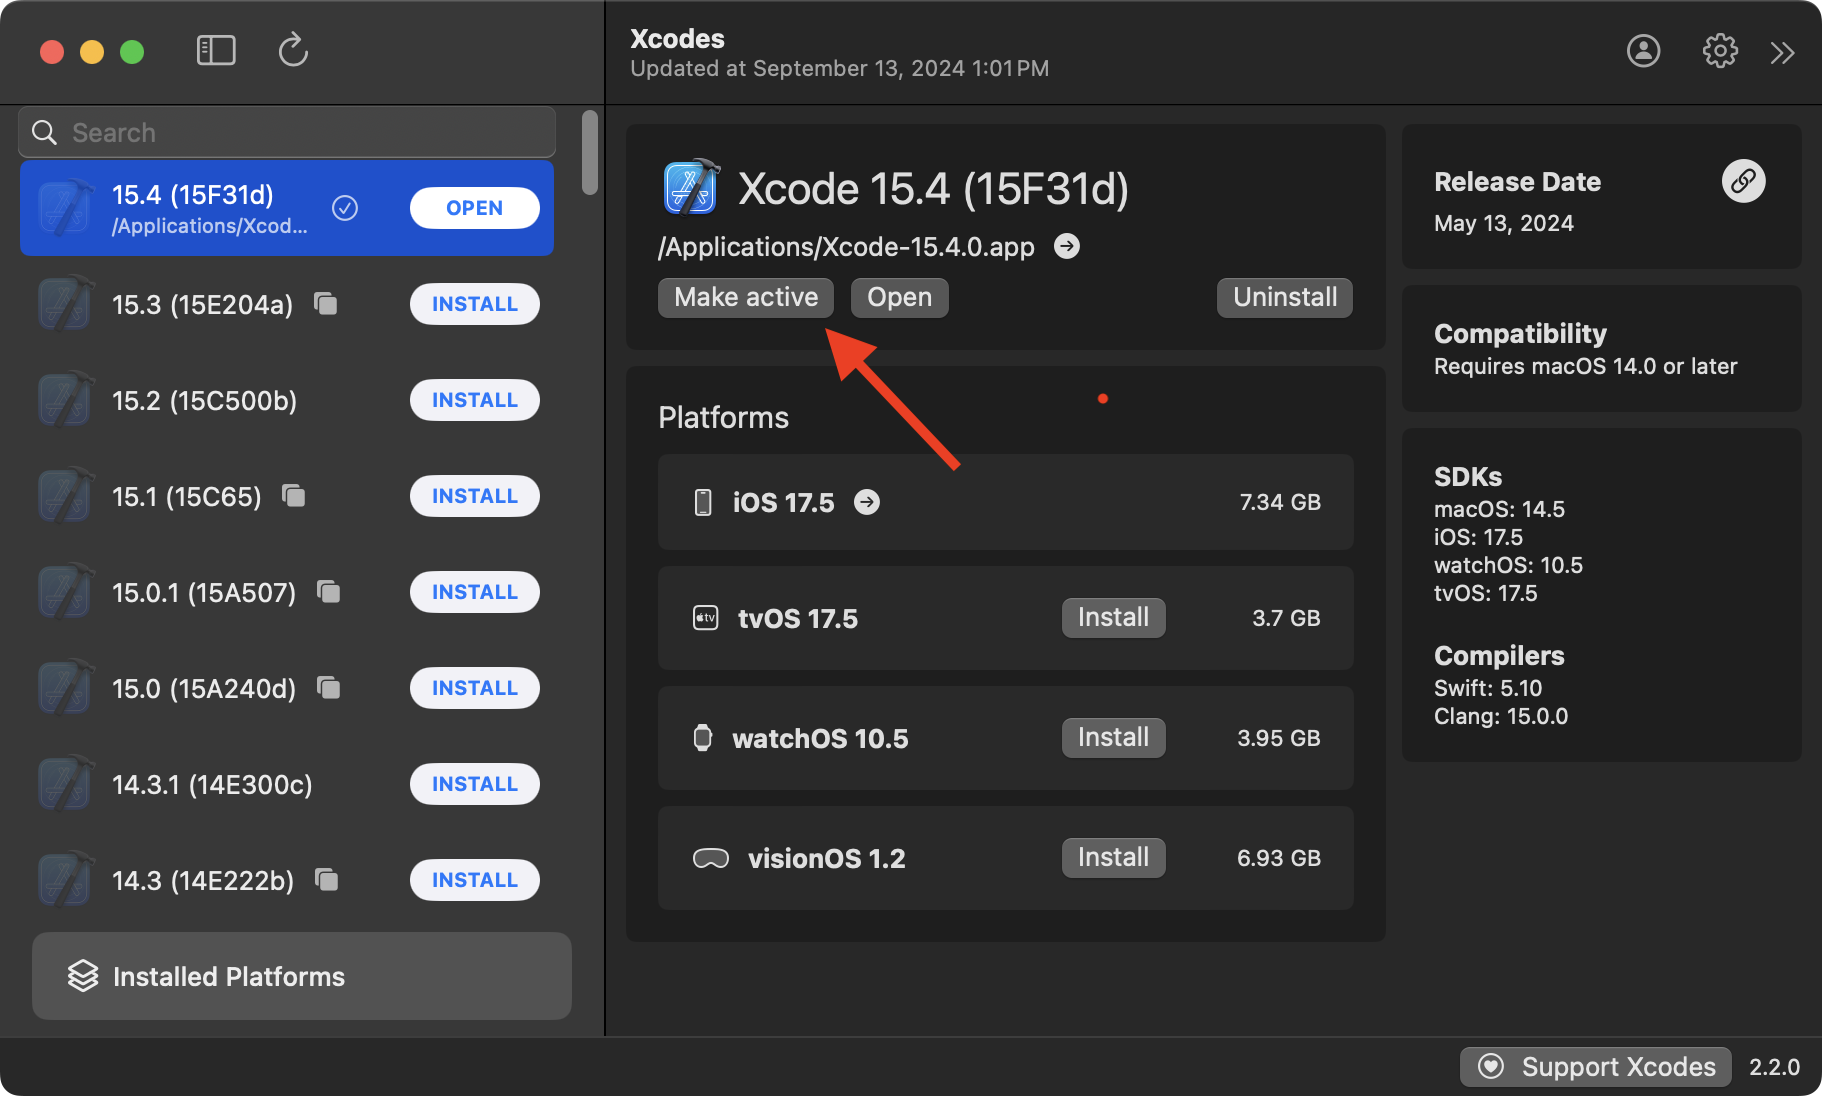Select Xcode 15.2 (15C500b) in list
1822x1096 pixels.
(204, 401)
